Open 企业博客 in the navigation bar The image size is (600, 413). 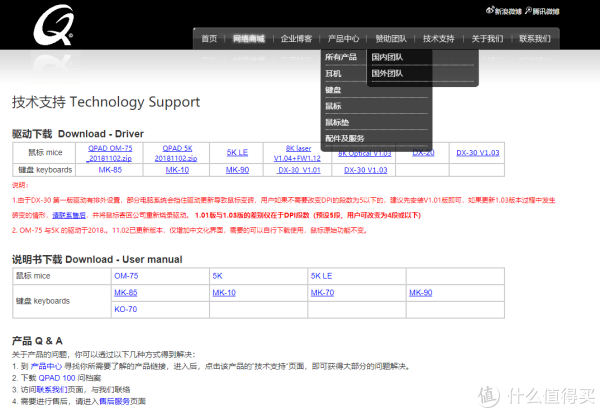(296, 38)
